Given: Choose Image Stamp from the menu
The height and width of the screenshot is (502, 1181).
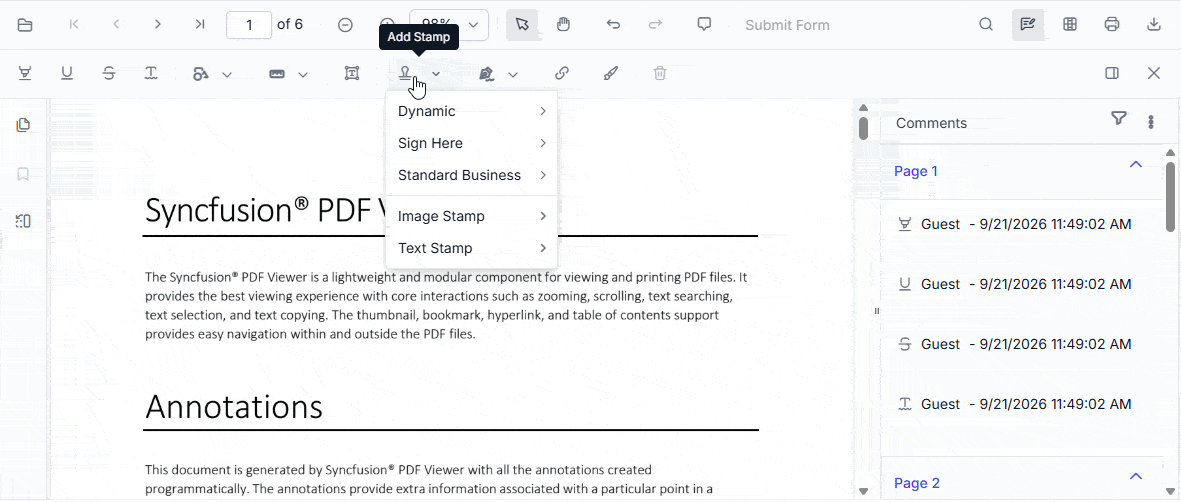Looking at the screenshot, I should click(471, 216).
